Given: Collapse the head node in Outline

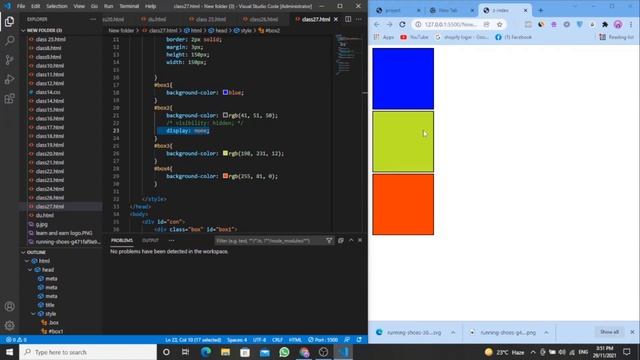Looking at the screenshot, I should (x=30, y=270).
